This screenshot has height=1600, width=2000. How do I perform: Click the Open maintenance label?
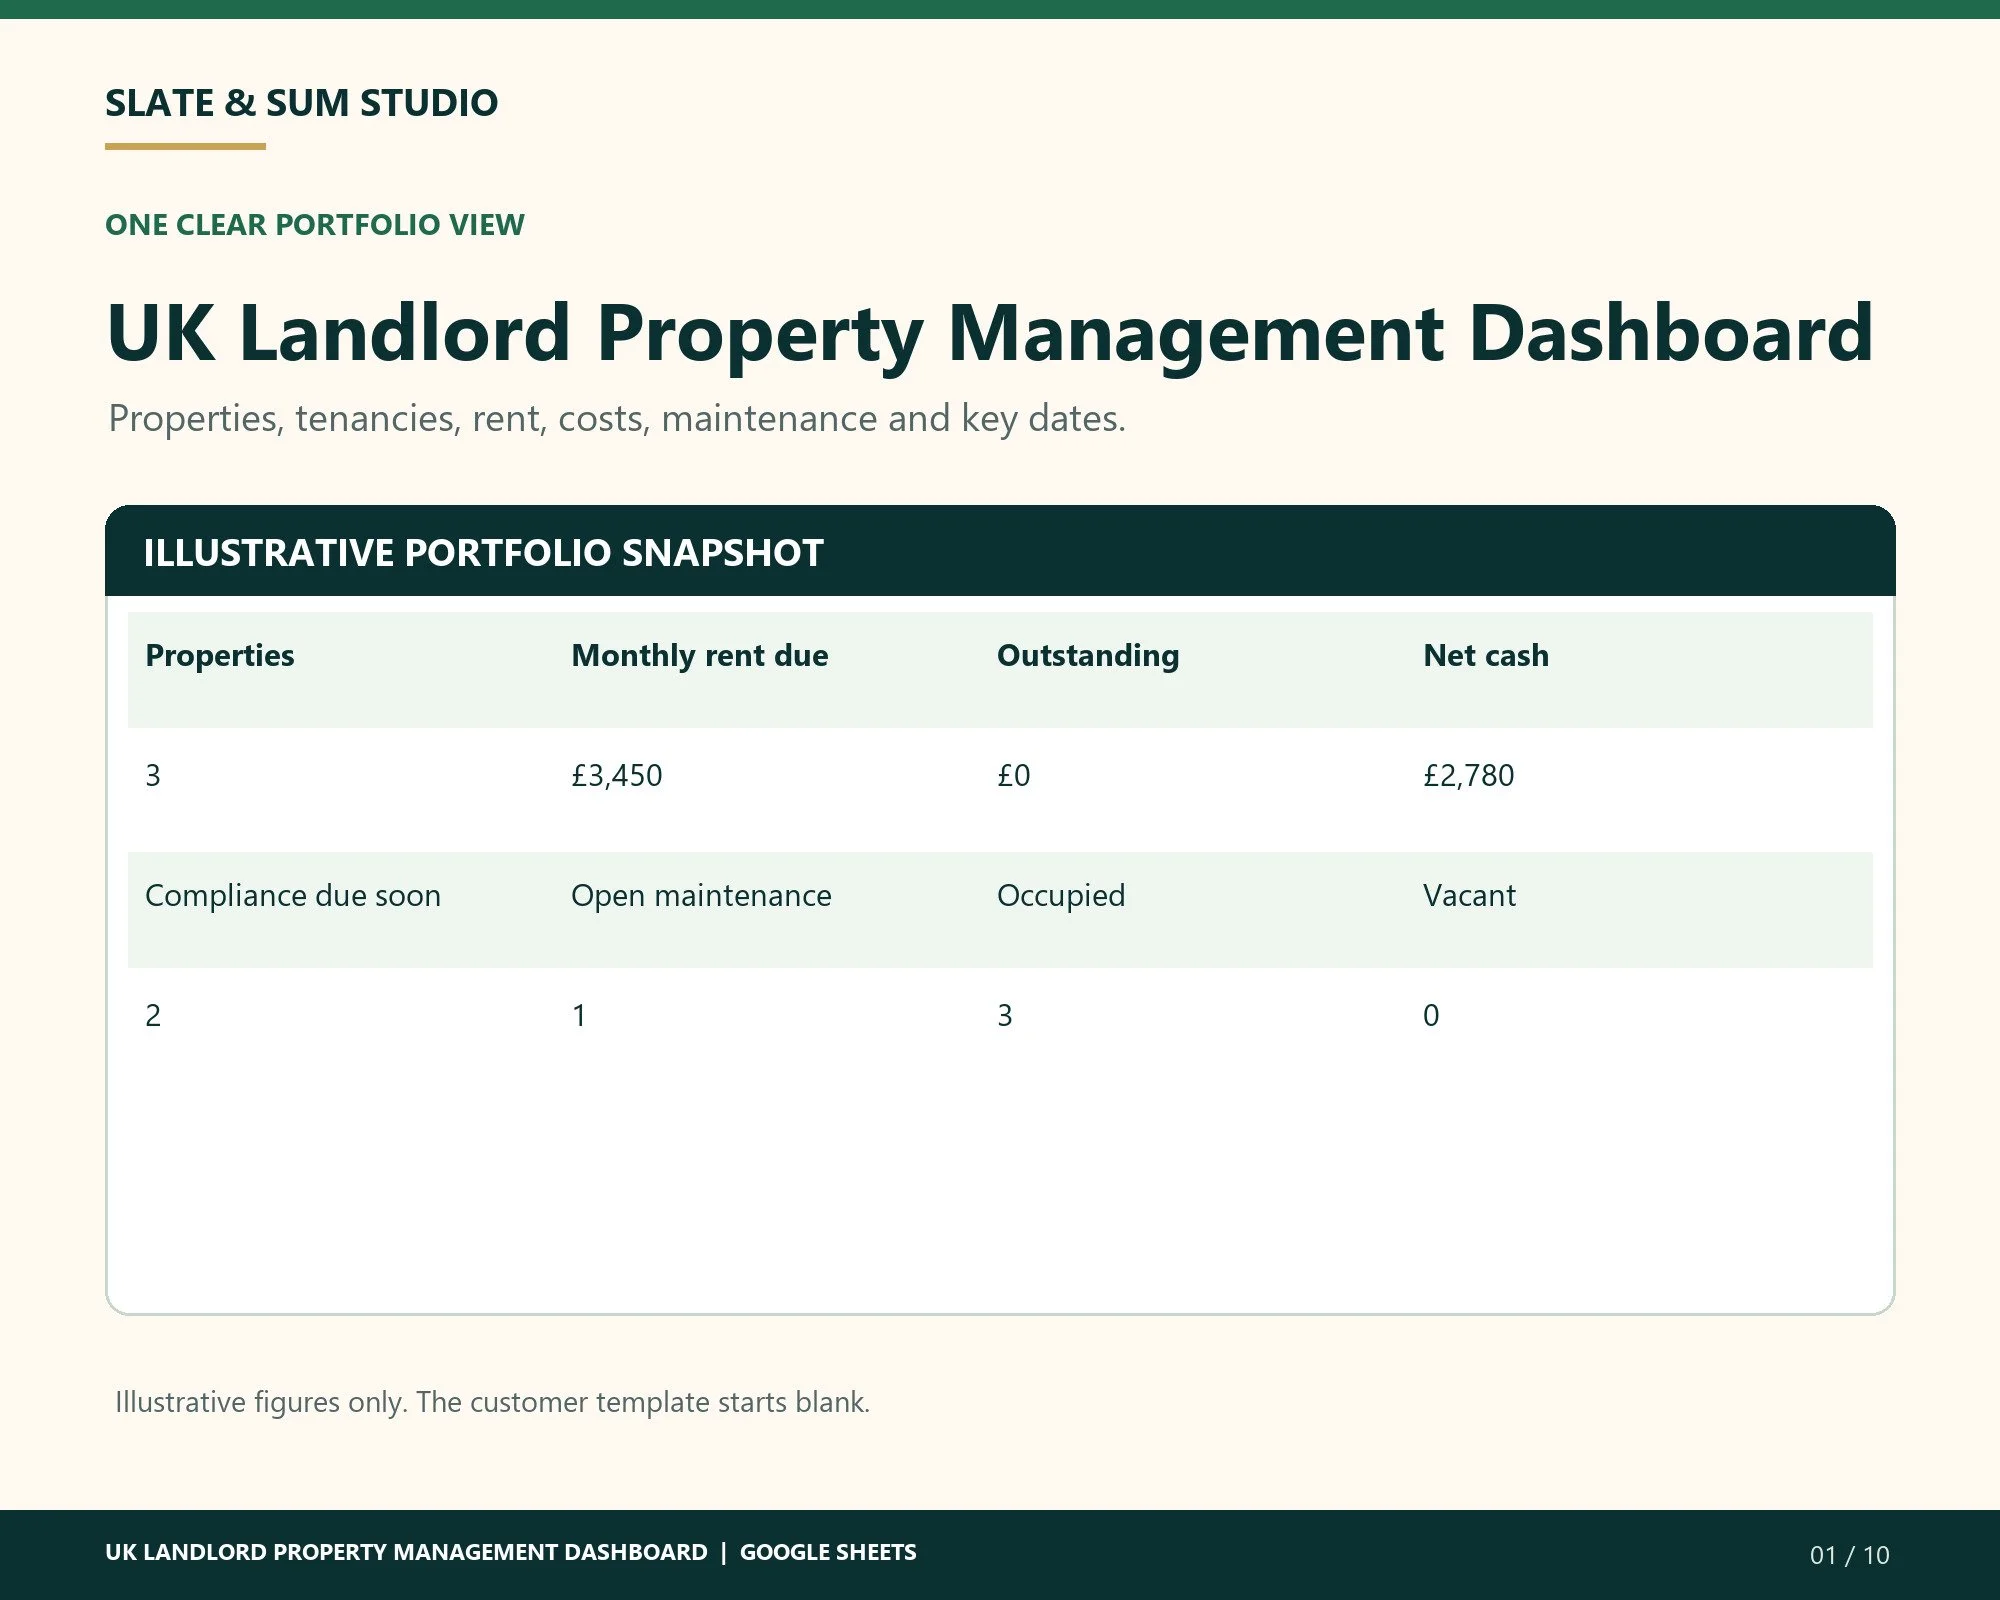[x=701, y=895]
